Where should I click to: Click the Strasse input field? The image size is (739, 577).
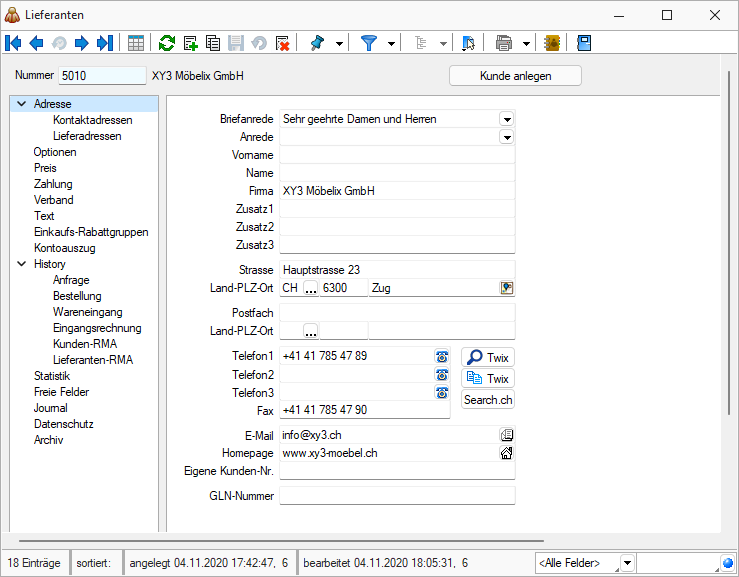point(397,270)
